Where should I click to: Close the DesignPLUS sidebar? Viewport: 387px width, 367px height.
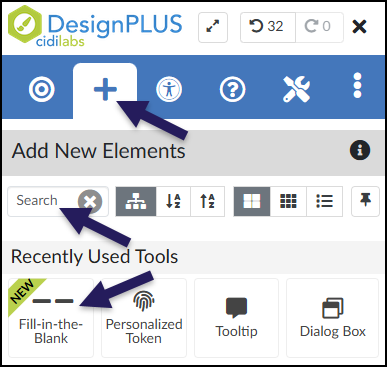(359, 27)
